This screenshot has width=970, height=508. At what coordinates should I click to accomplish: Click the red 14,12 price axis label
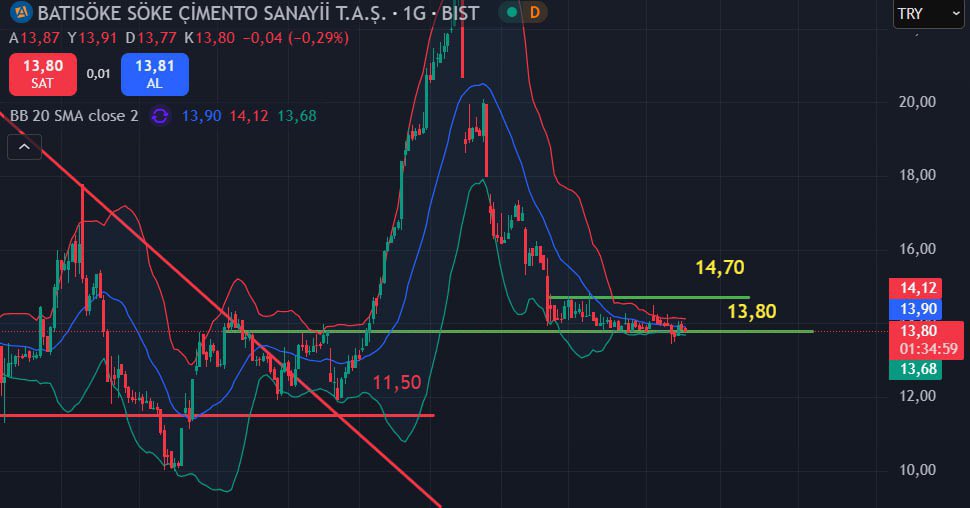(x=915, y=288)
